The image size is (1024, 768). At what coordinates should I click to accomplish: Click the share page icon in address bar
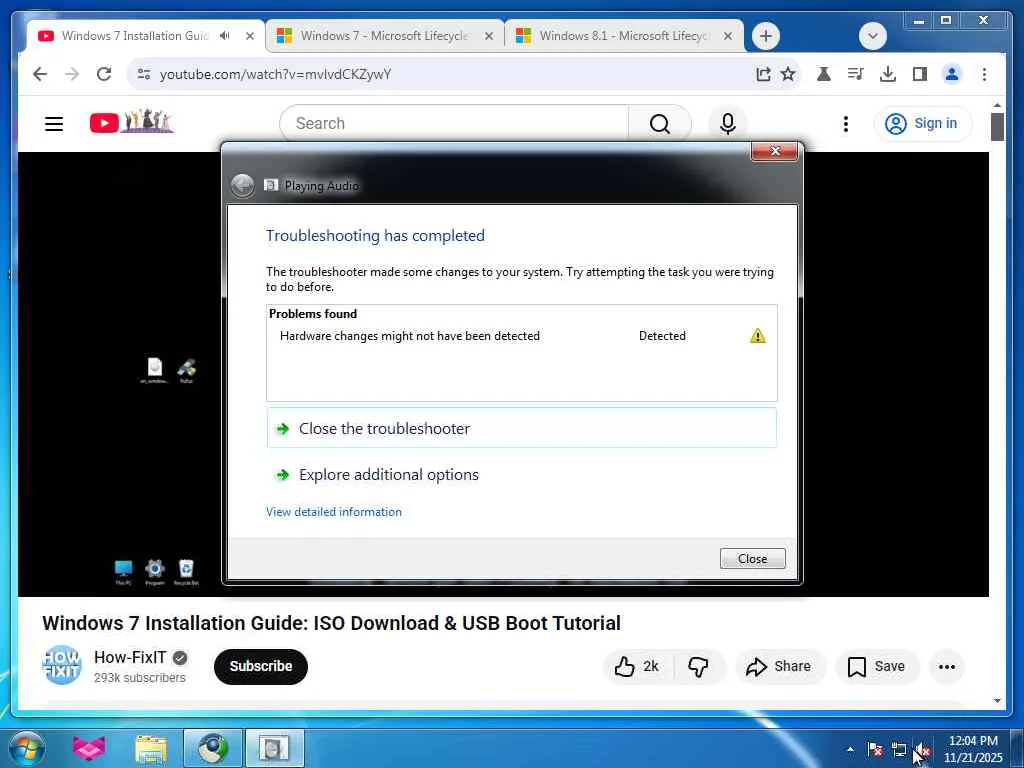(x=763, y=74)
